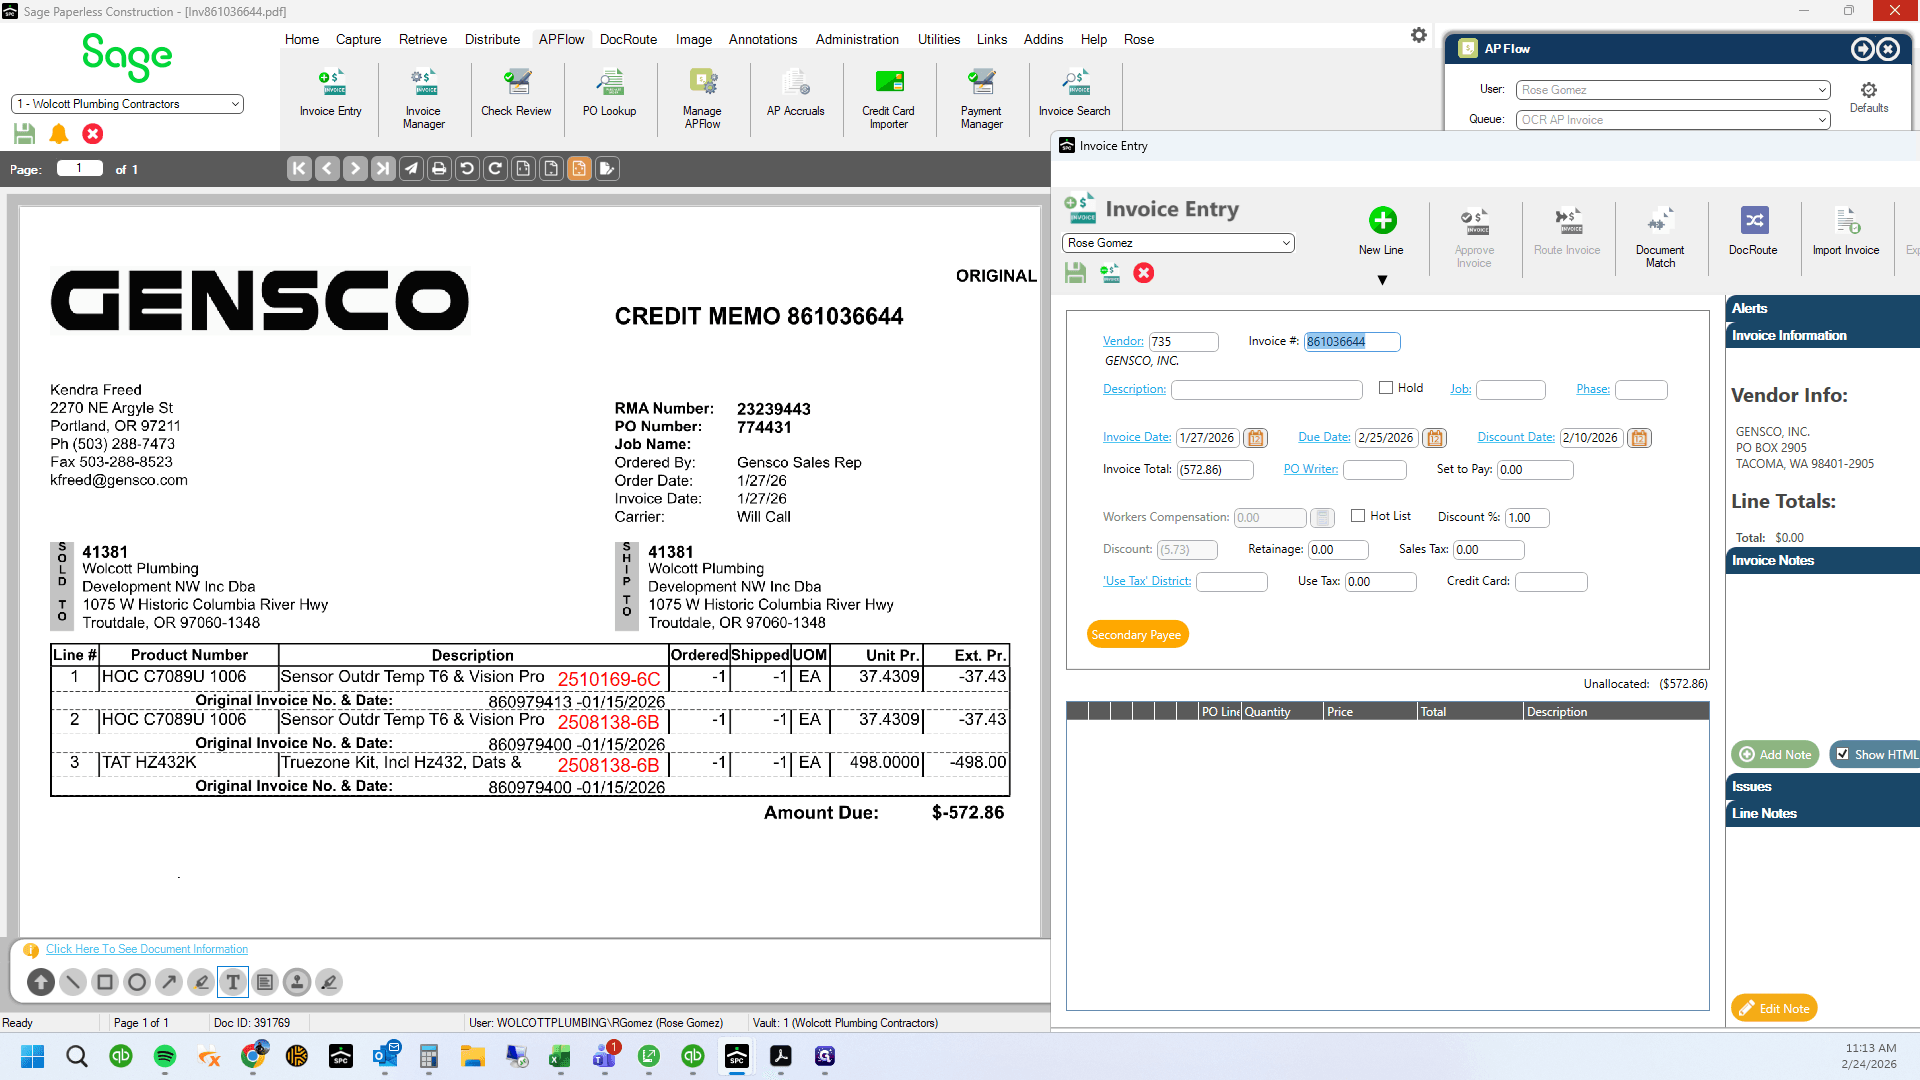Click the highlighted orange fit-page icon
The image size is (1920, 1080).
click(x=579, y=169)
